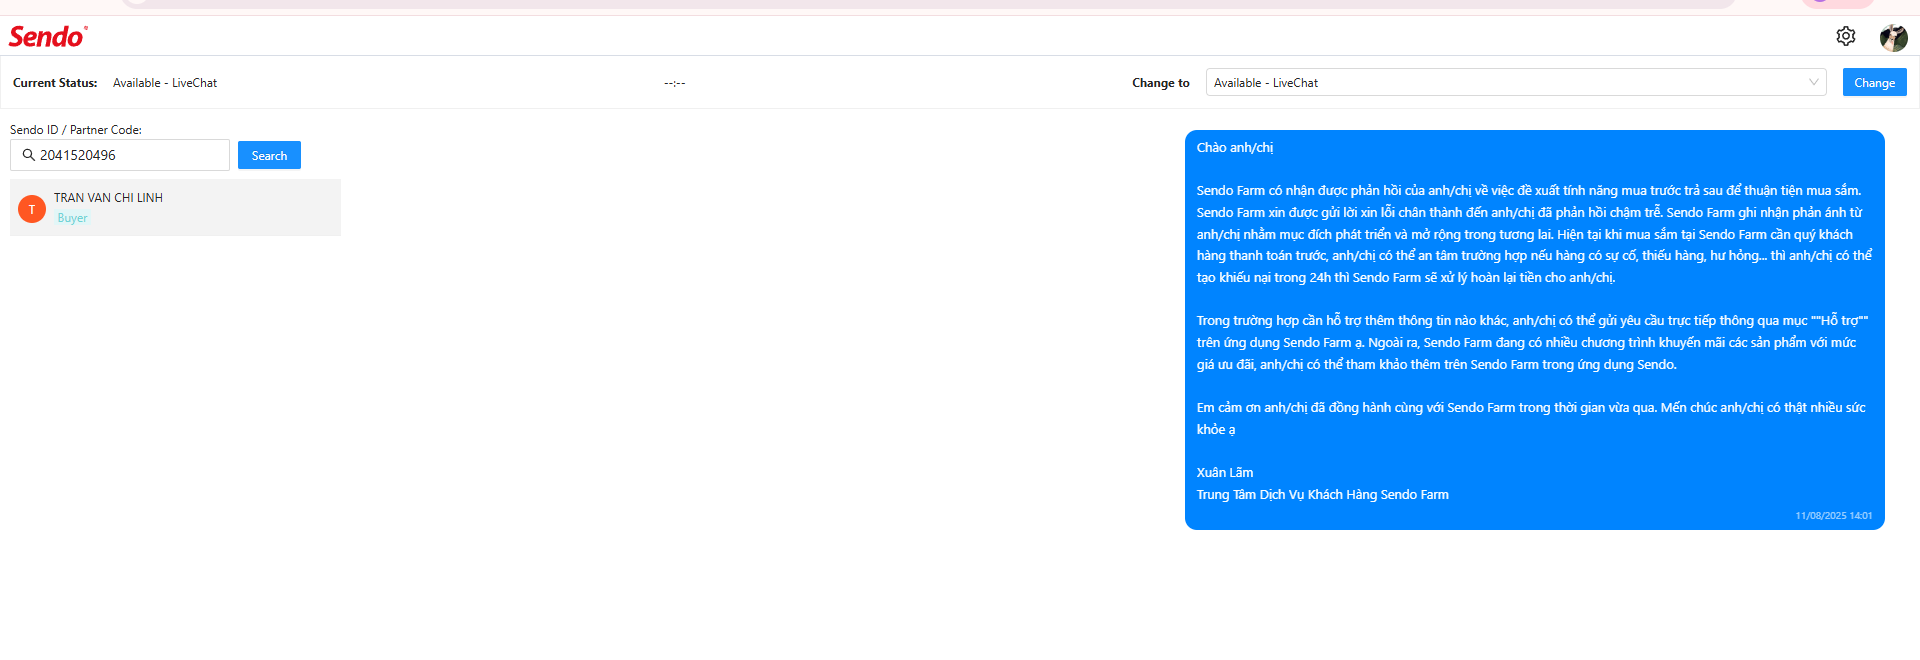Click the message timestamp 11/08/2025 14:01
The image size is (1920, 660).
point(1834,516)
